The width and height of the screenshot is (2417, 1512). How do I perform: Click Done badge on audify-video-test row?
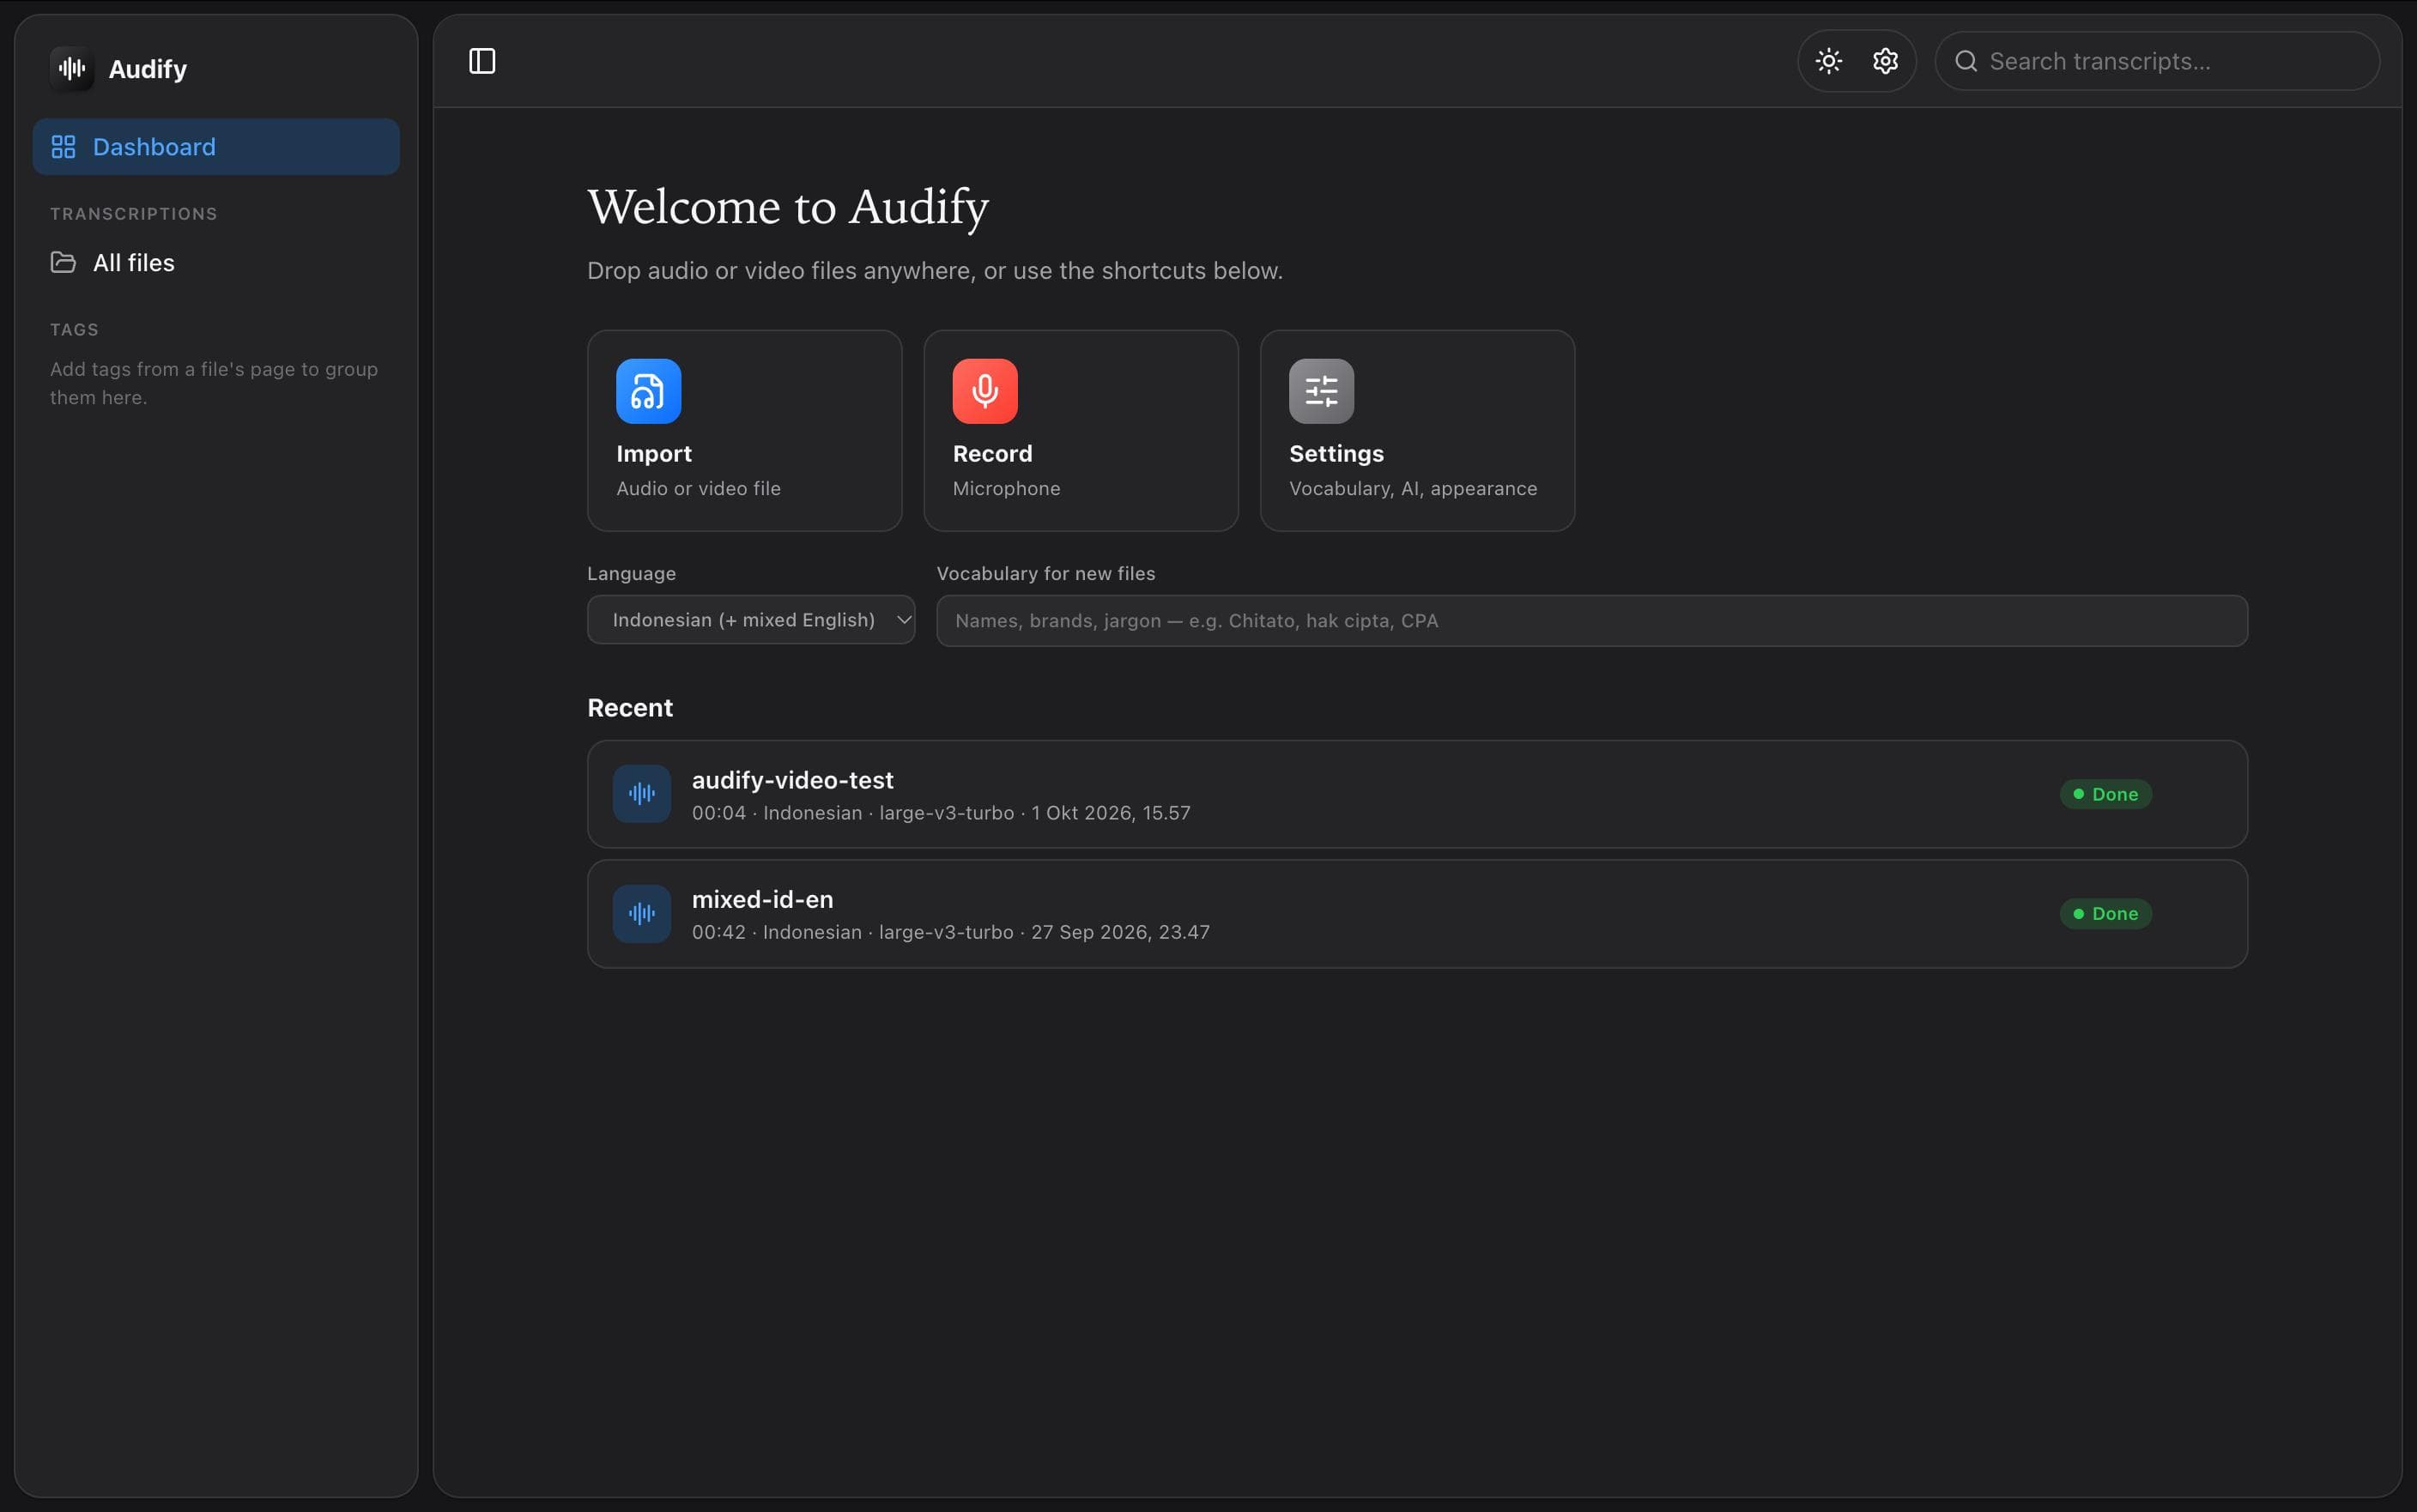coord(2105,794)
